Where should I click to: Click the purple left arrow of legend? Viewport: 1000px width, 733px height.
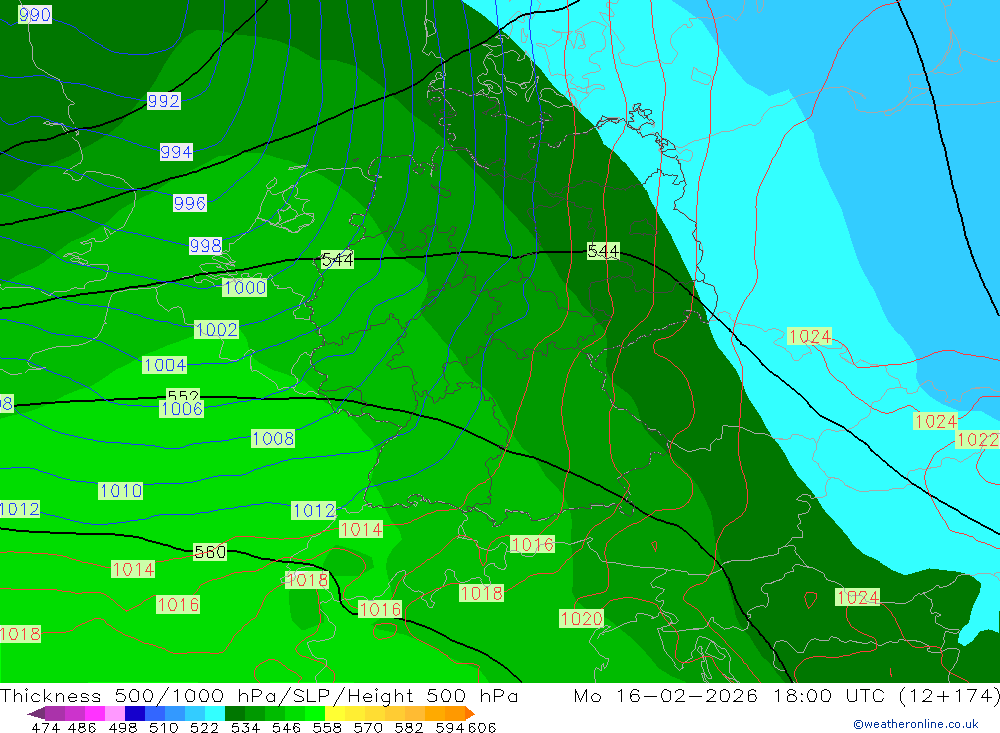click(x=36, y=713)
